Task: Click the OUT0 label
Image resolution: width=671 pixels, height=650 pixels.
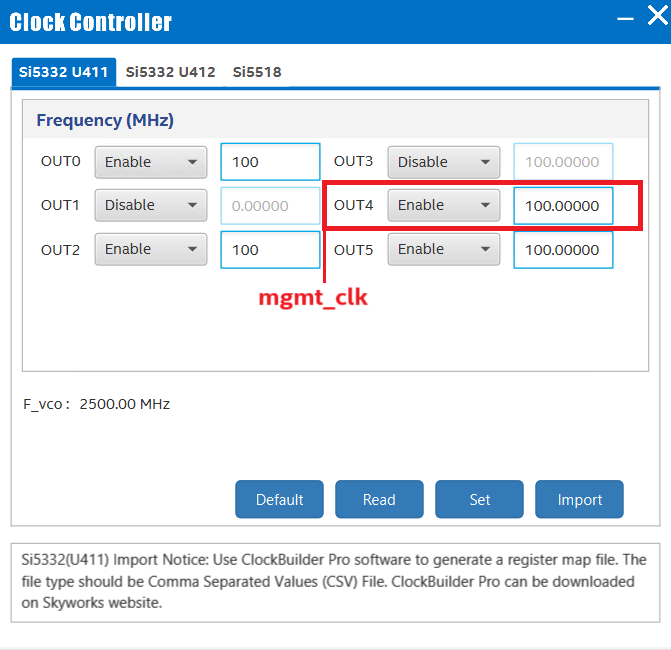Action: pos(60,161)
